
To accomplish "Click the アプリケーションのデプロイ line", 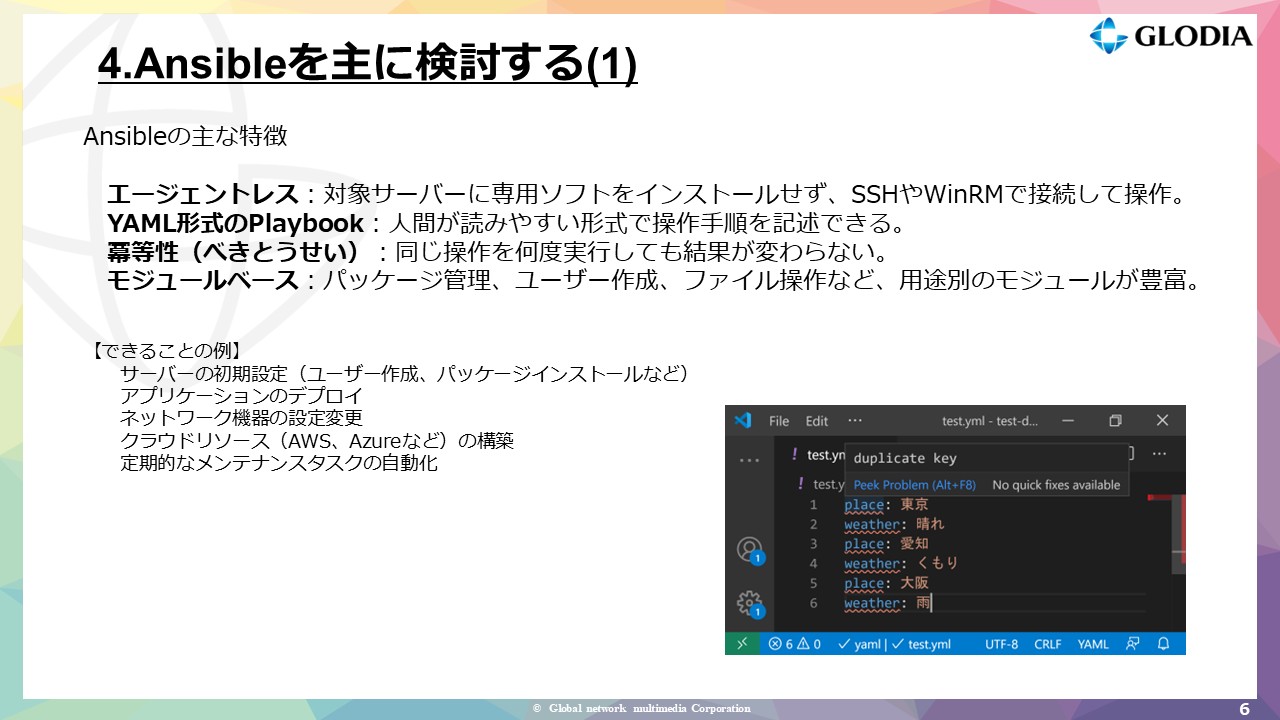I will (241, 396).
